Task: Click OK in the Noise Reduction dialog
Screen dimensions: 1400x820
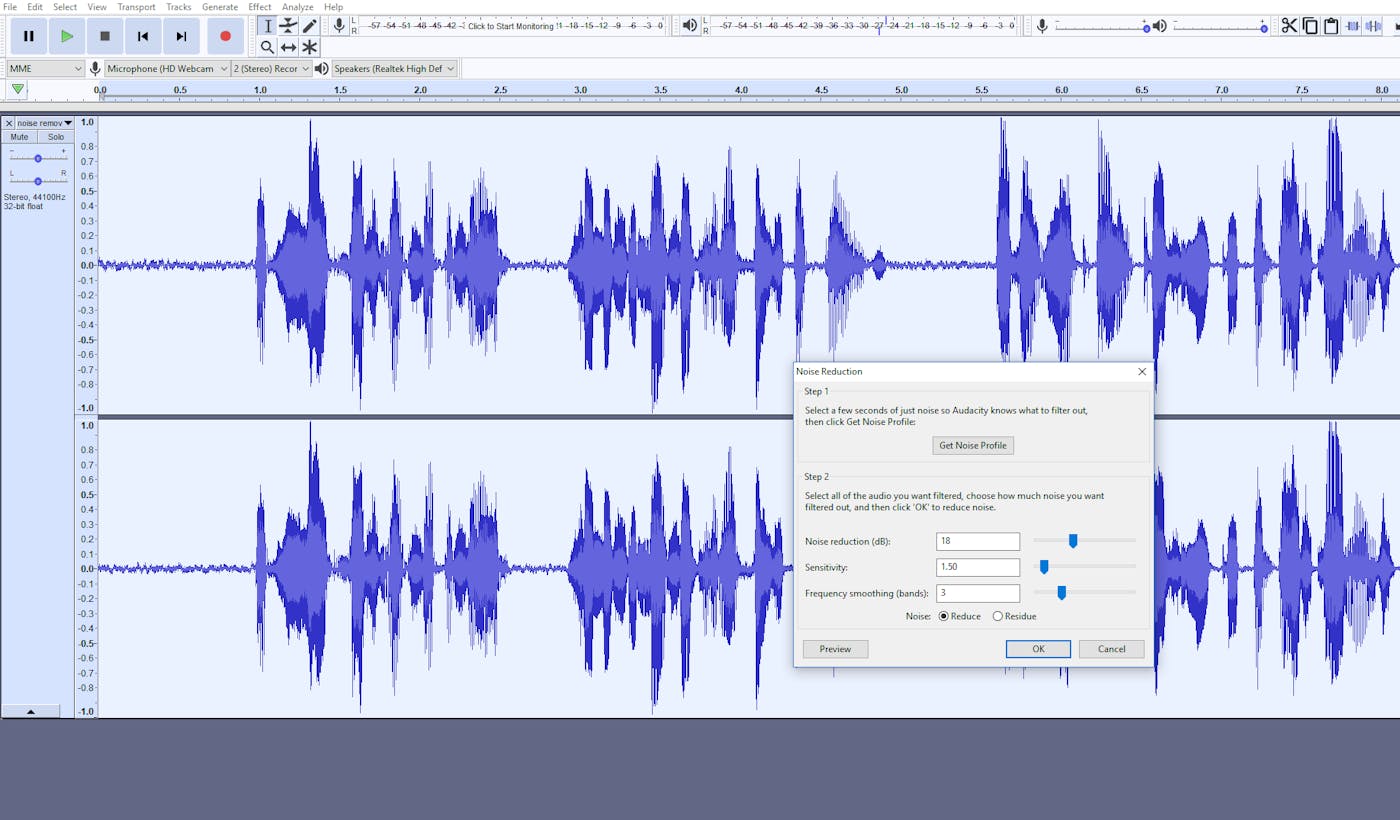Action: (1038, 649)
